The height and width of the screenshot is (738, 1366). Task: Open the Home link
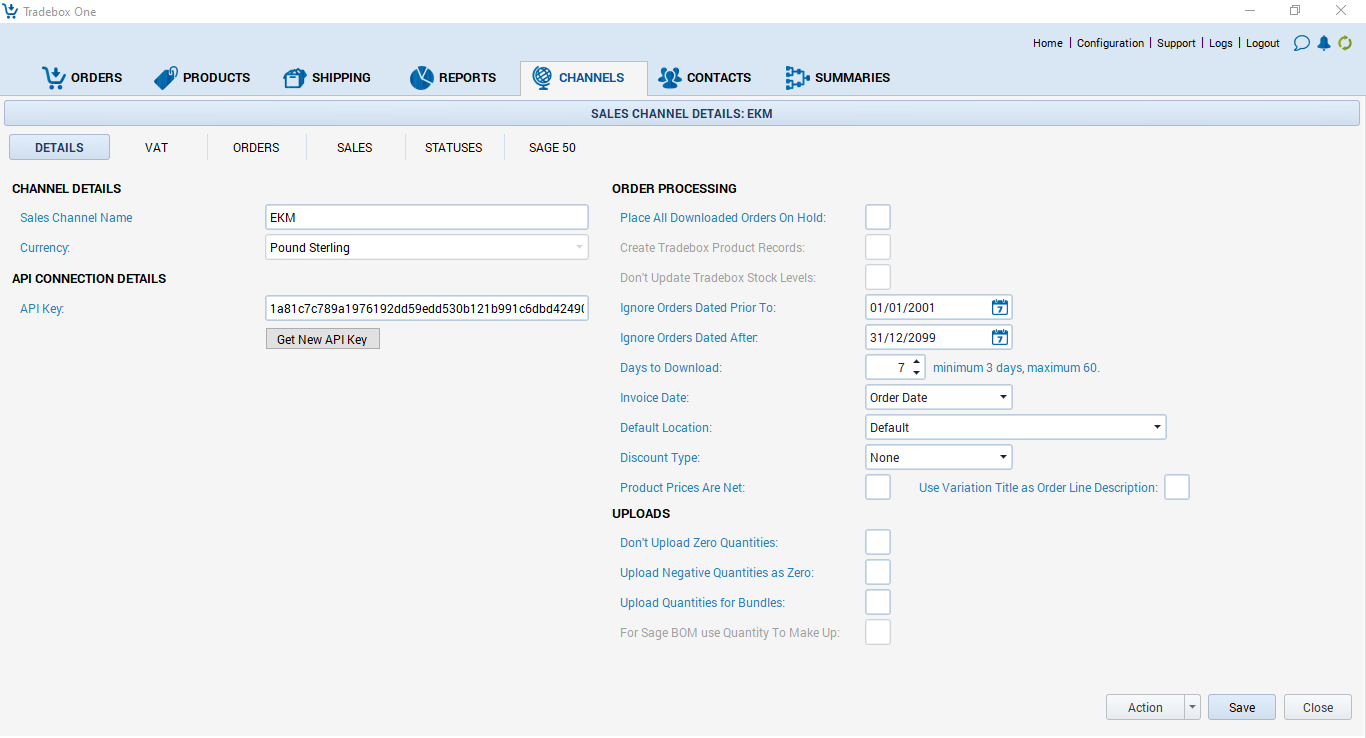(1048, 43)
